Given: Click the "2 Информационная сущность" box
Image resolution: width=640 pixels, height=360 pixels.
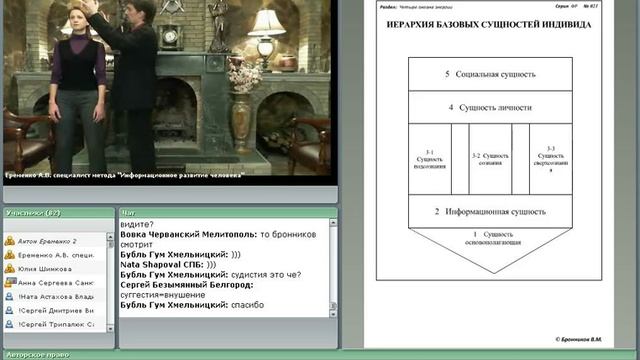Looking at the screenshot, I should pos(490,211).
